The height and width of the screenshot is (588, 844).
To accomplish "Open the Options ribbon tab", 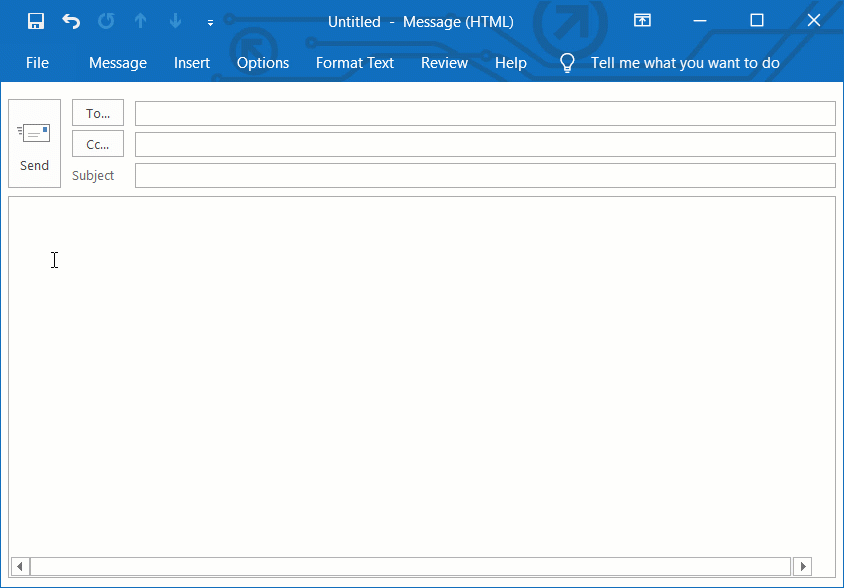I will click(x=262, y=62).
